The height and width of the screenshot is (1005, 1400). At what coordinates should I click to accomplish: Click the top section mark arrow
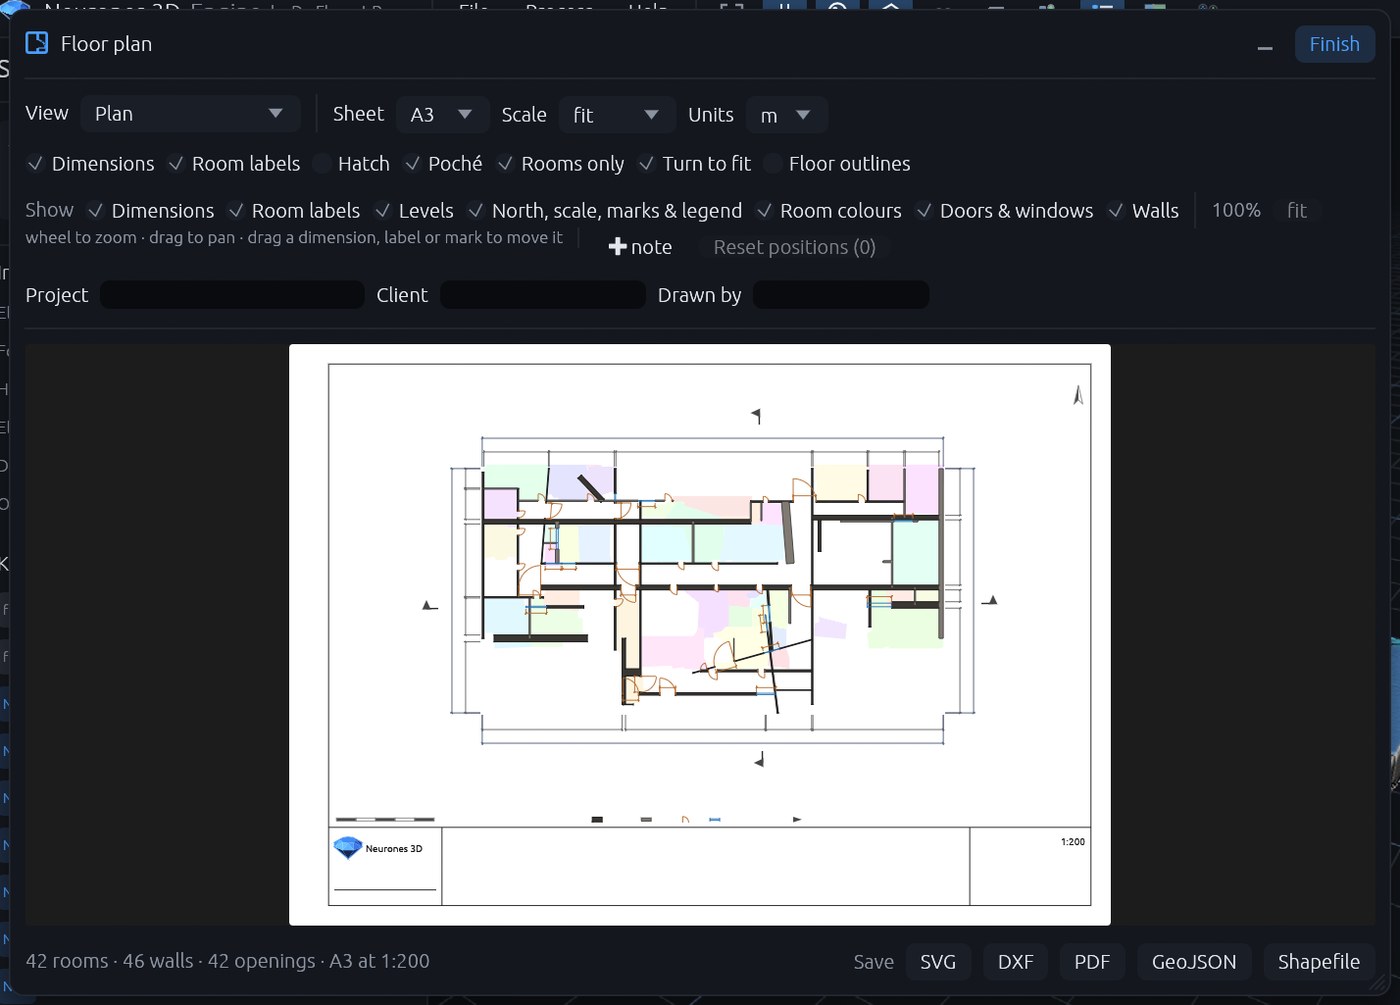click(x=757, y=415)
